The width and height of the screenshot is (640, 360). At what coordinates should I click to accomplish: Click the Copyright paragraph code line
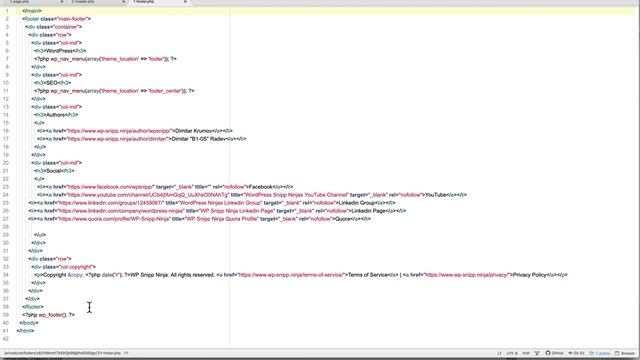click(301, 275)
